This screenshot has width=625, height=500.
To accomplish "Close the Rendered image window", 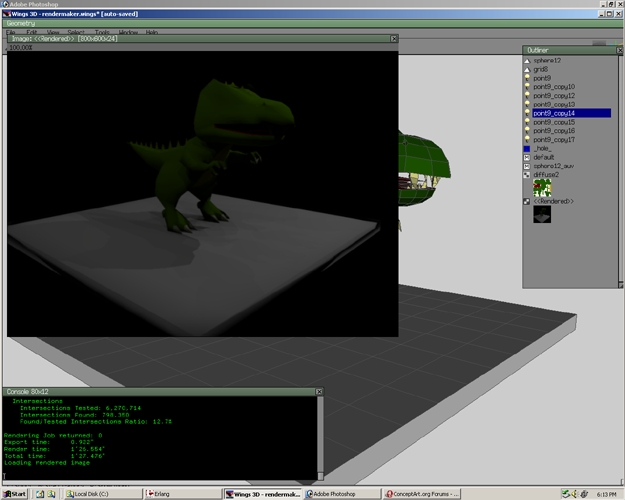I will [394, 39].
